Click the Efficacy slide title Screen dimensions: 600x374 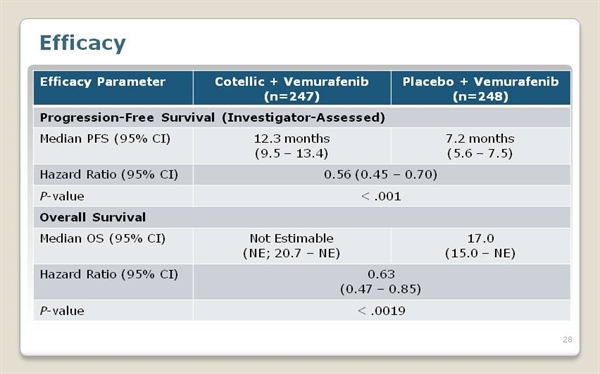[83, 43]
